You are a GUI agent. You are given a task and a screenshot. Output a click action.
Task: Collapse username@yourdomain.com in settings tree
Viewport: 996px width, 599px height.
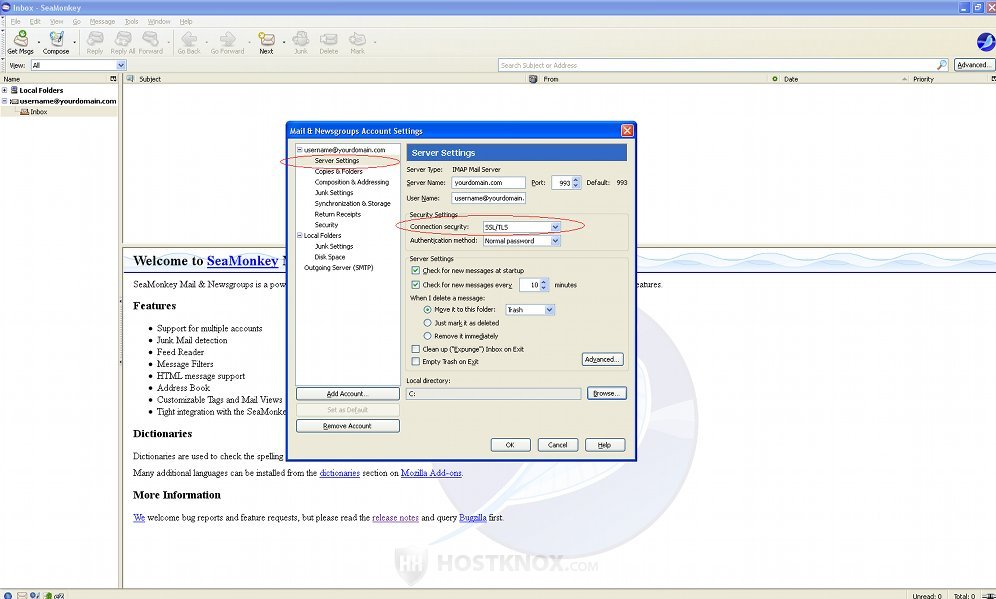[299, 150]
